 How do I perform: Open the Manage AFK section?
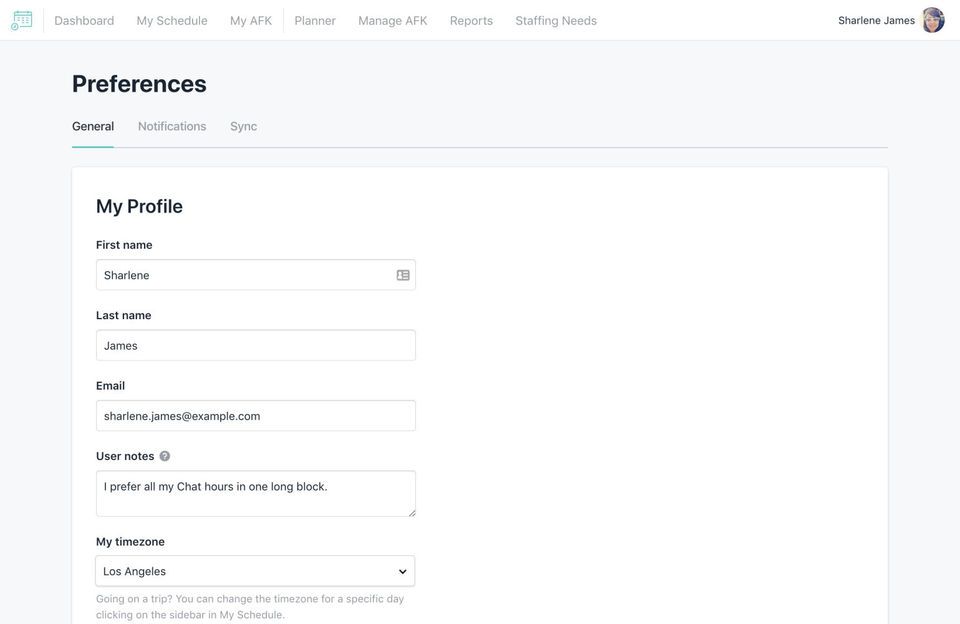coord(392,20)
